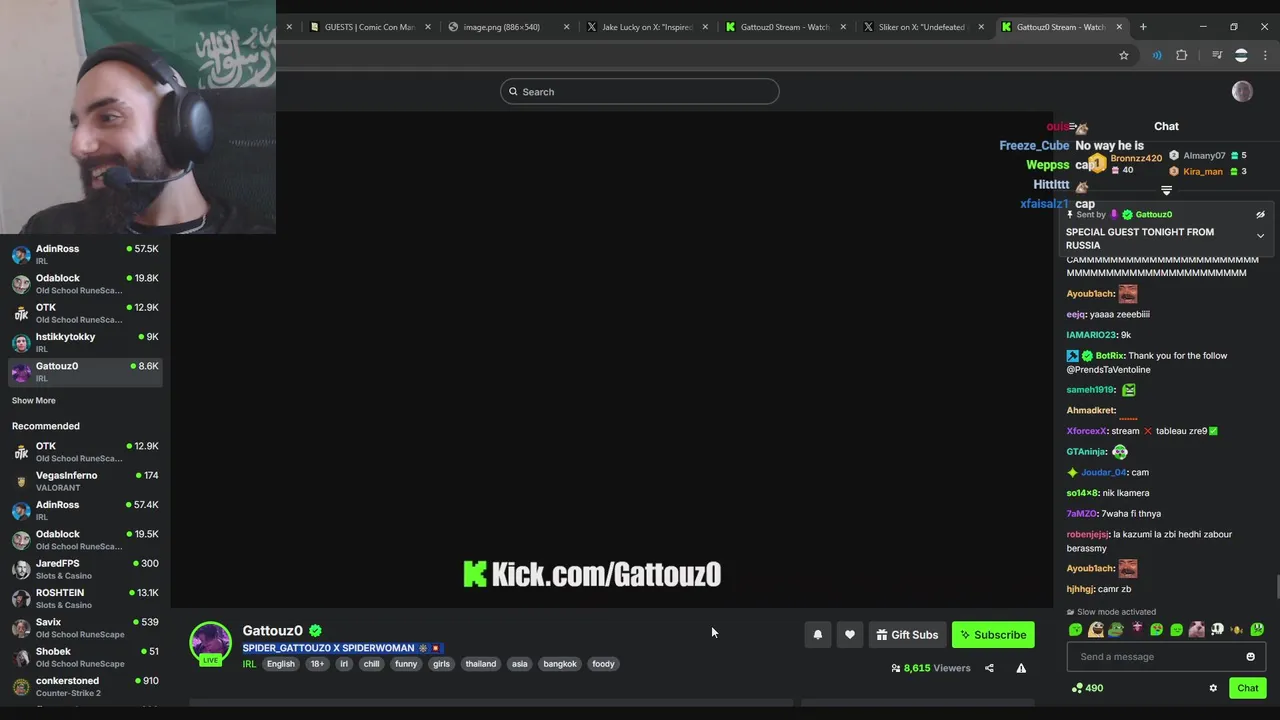
Task: Click the share stream icon
Action: (x=989, y=668)
